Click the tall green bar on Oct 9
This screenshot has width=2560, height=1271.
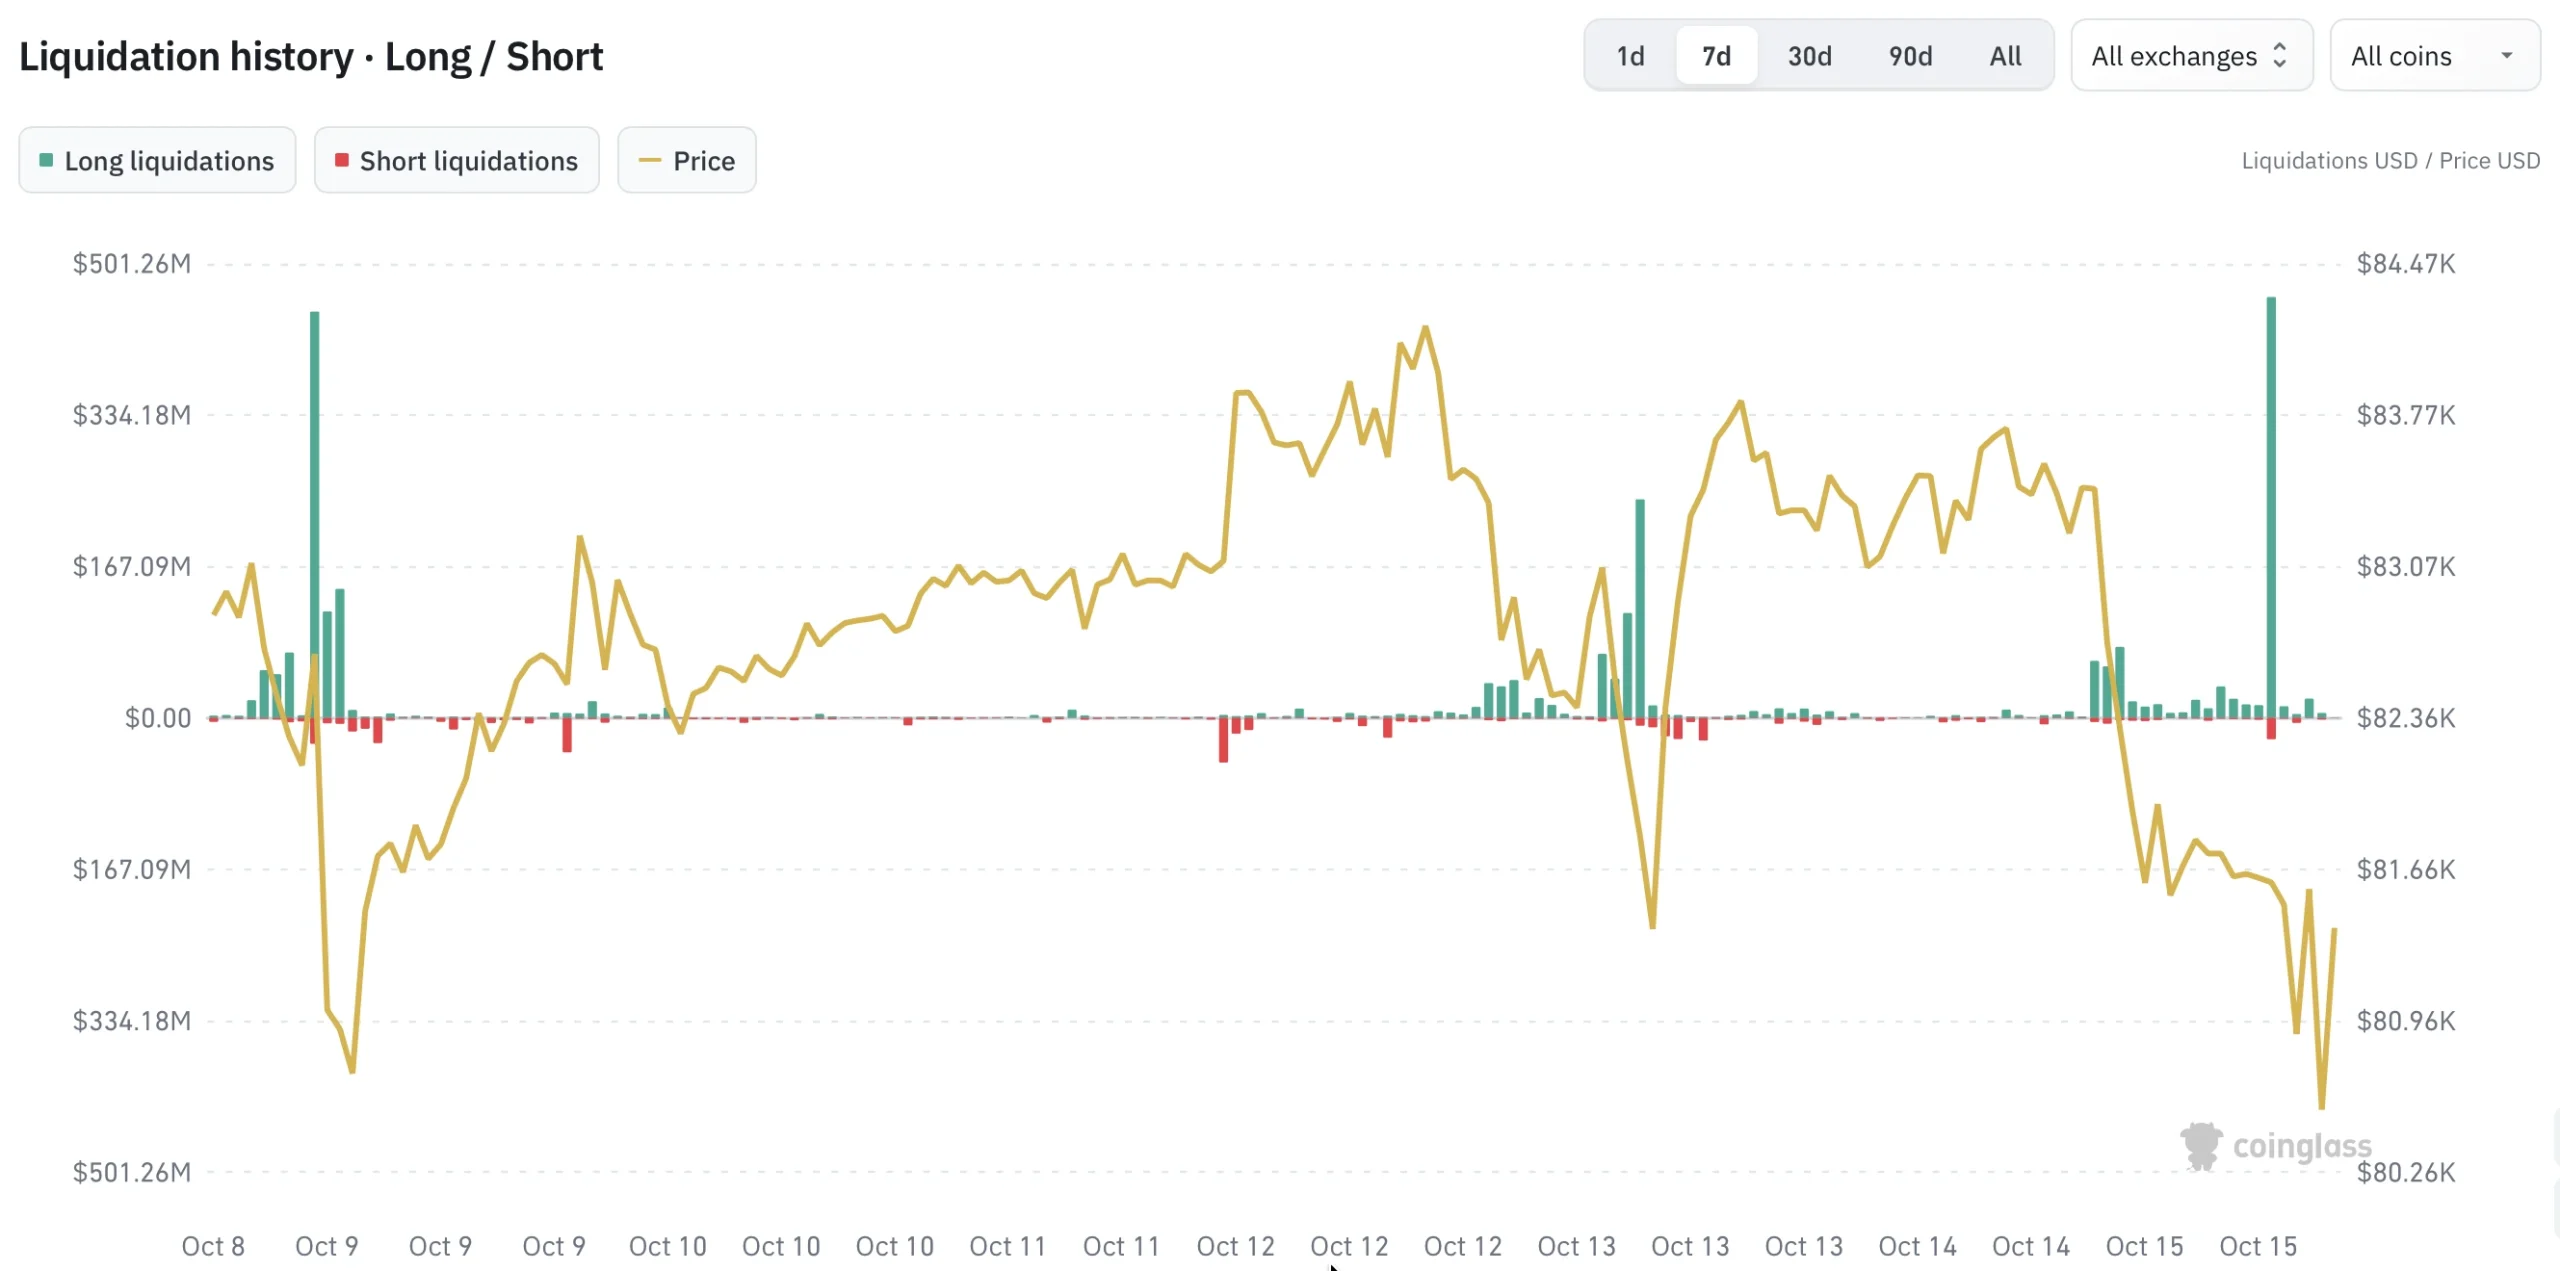315,514
